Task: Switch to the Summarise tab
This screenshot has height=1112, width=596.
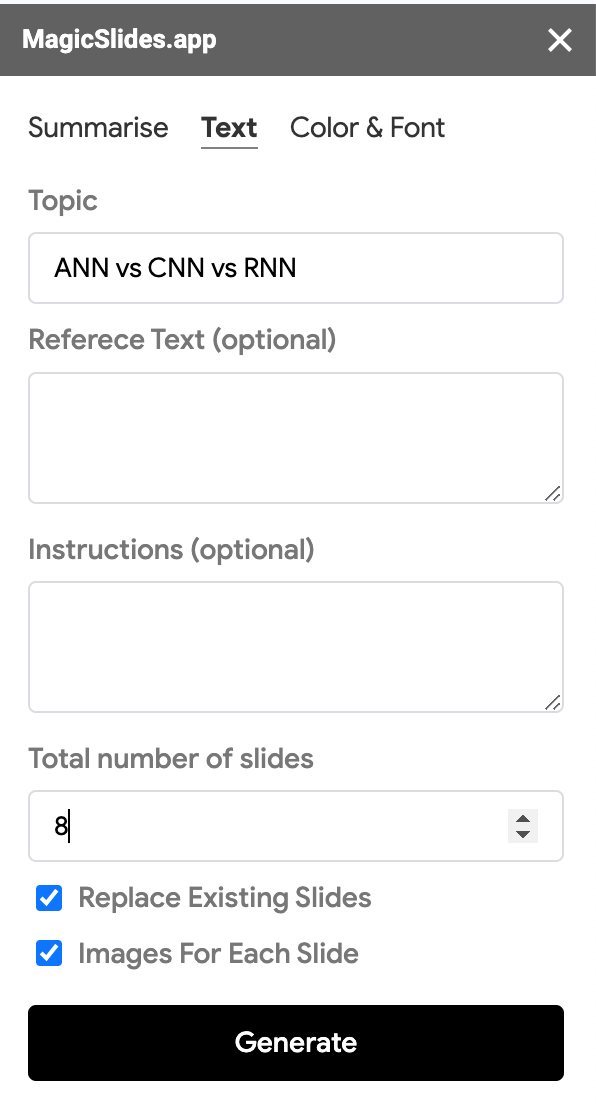Action: [x=98, y=127]
